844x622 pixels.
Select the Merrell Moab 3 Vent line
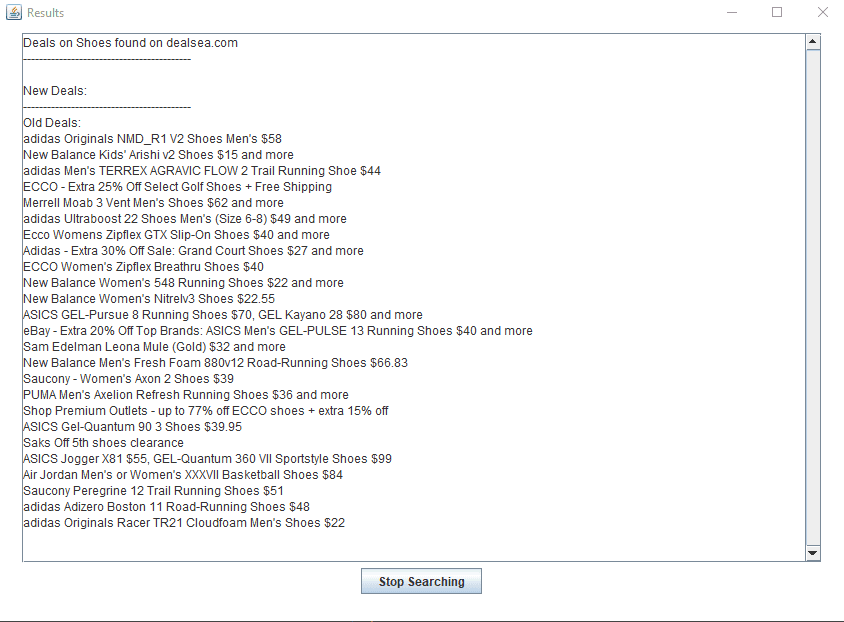(x=153, y=203)
